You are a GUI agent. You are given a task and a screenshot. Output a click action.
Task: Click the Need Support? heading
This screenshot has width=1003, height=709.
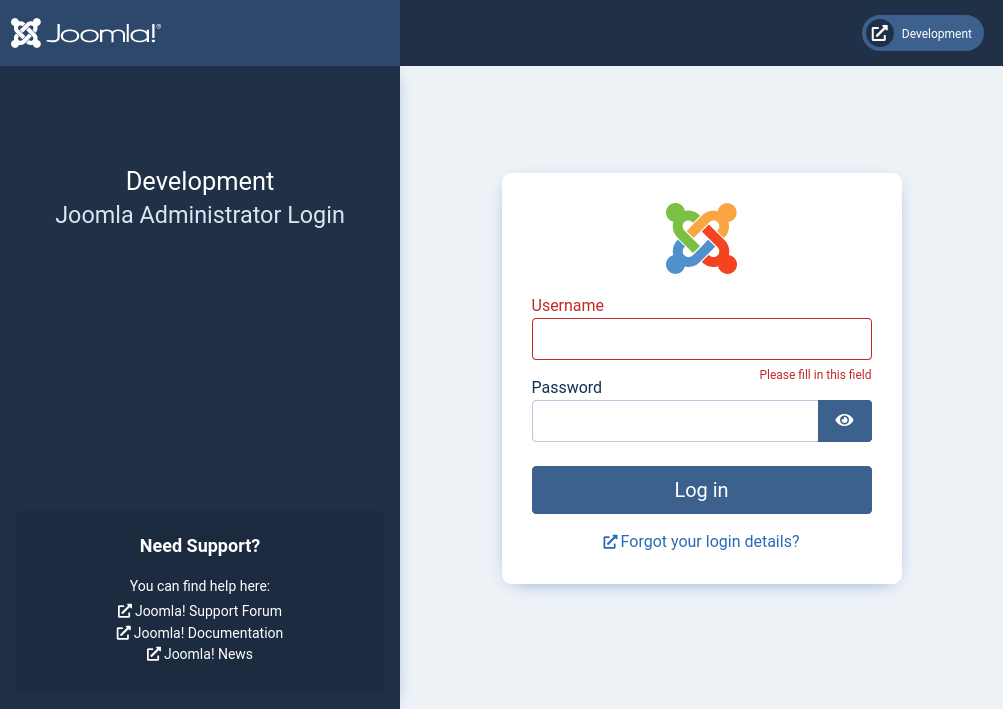tap(200, 546)
